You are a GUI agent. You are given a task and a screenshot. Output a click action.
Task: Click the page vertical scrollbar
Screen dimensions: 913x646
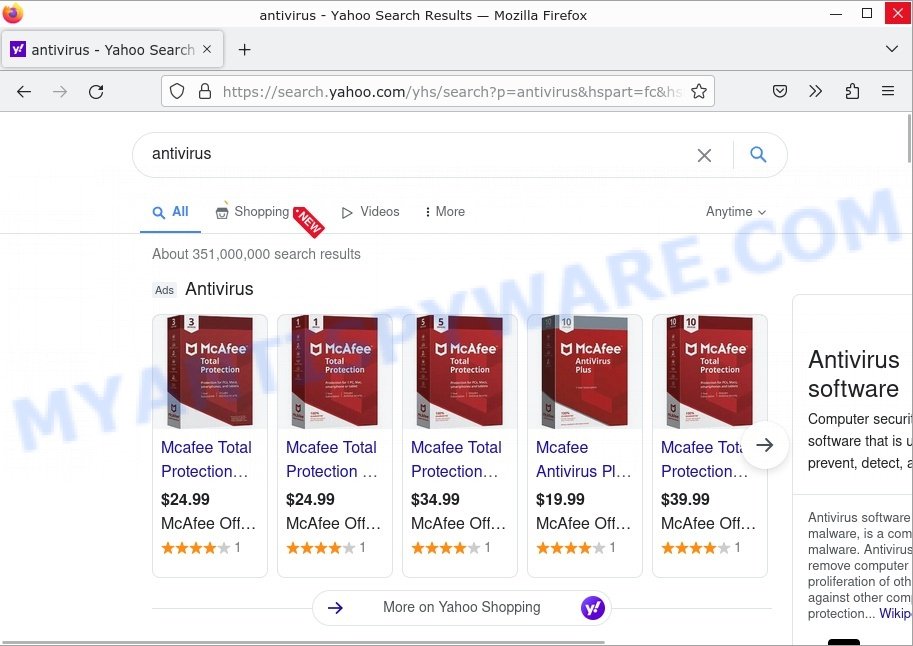point(909,139)
